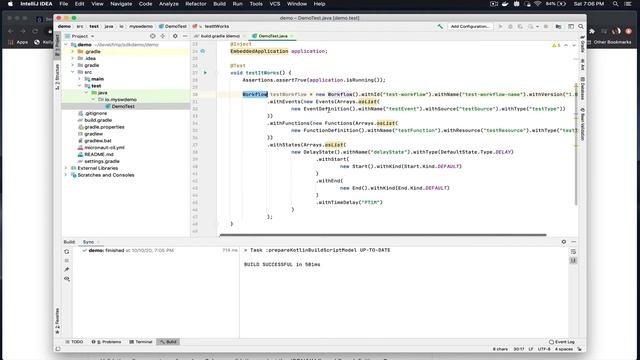Toggle soft-wrap icon in the build output

[x=573, y=251]
